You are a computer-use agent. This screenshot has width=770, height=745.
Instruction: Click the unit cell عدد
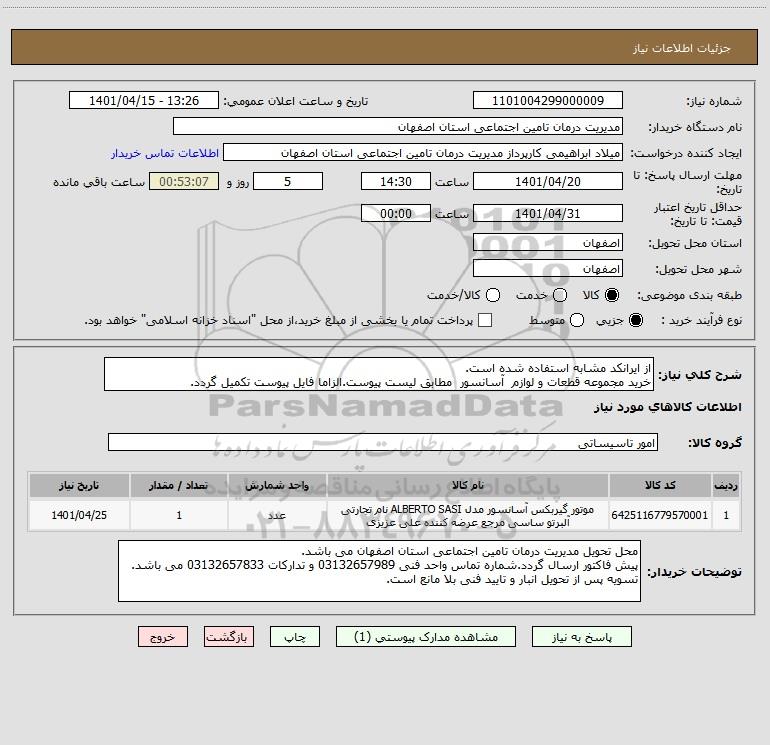(277, 515)
